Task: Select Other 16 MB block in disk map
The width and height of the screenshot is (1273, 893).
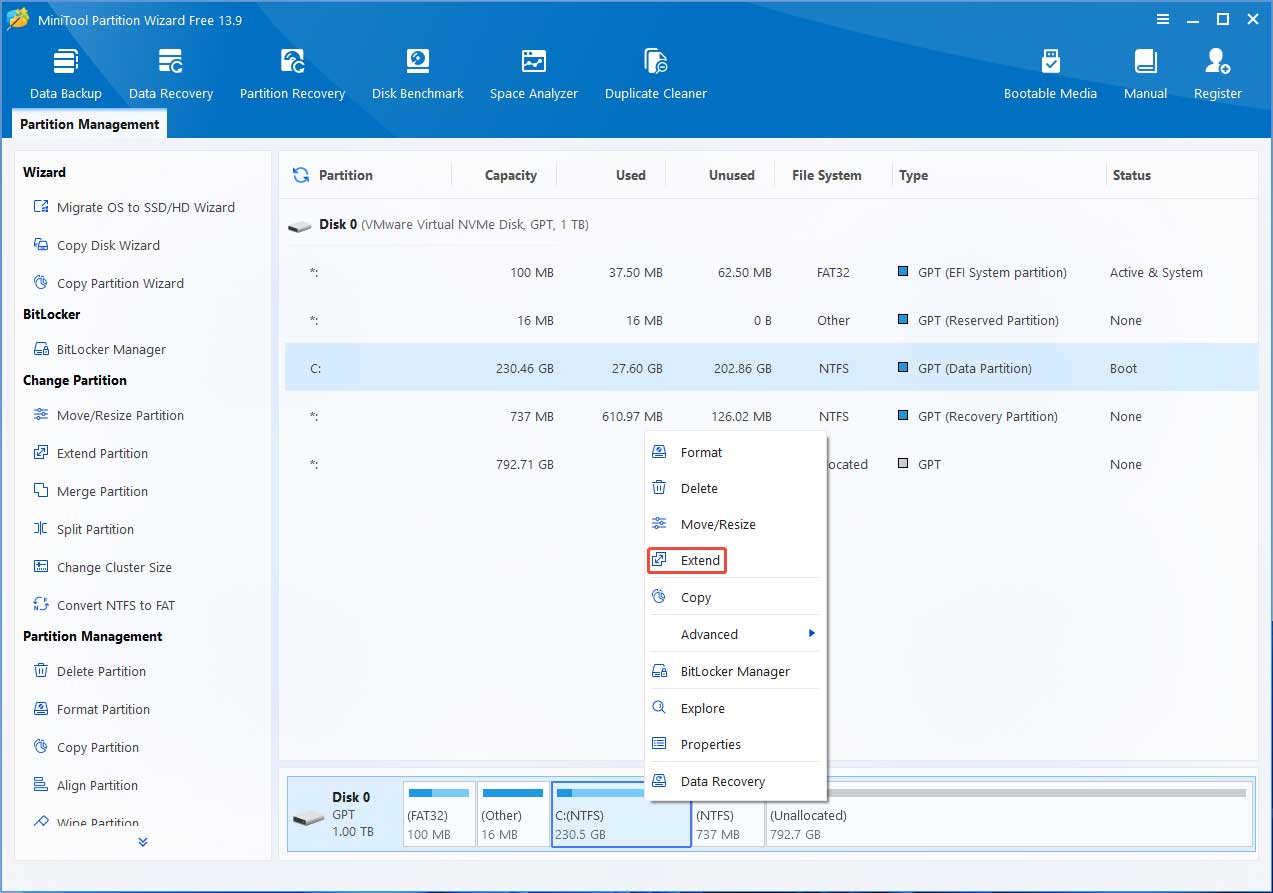Action: 513,814
